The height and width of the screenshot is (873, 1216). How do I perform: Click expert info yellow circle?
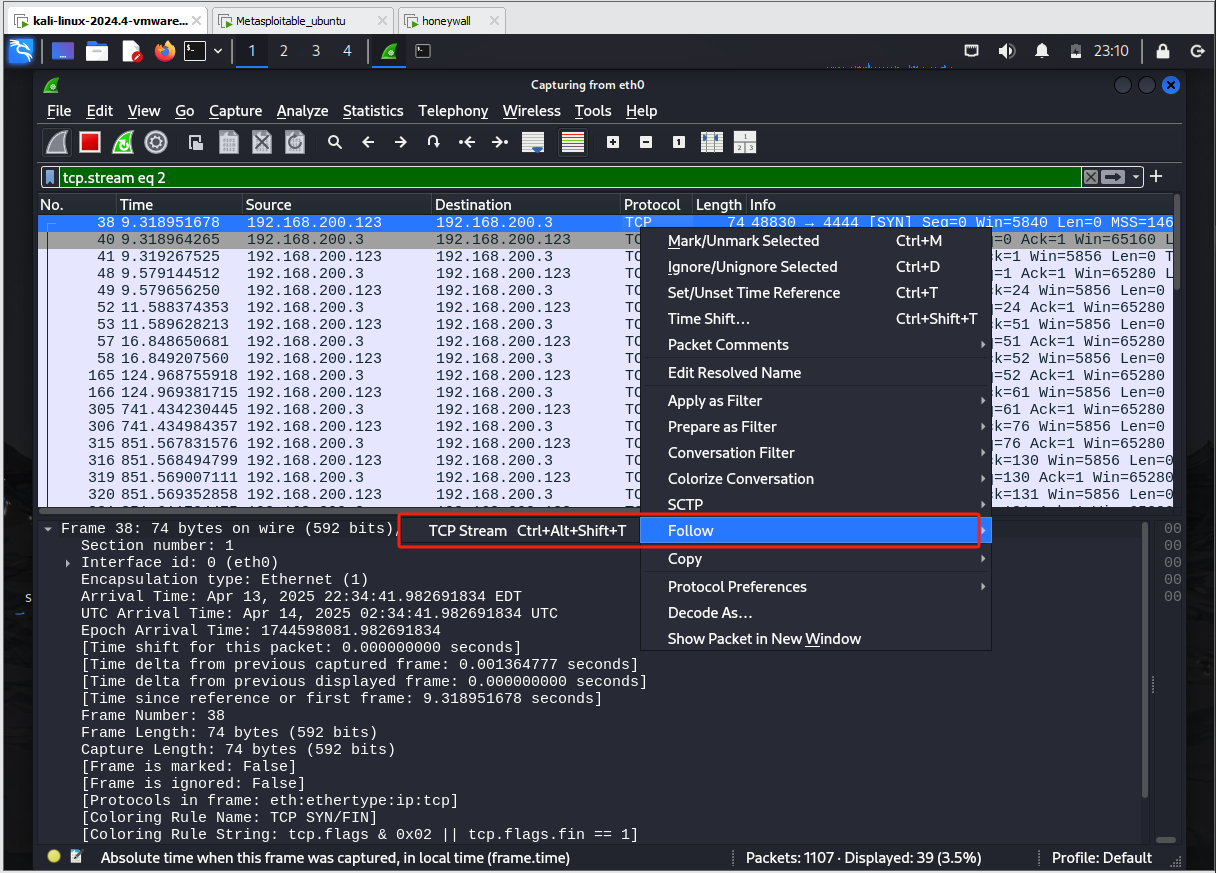(x=54, y=857)
